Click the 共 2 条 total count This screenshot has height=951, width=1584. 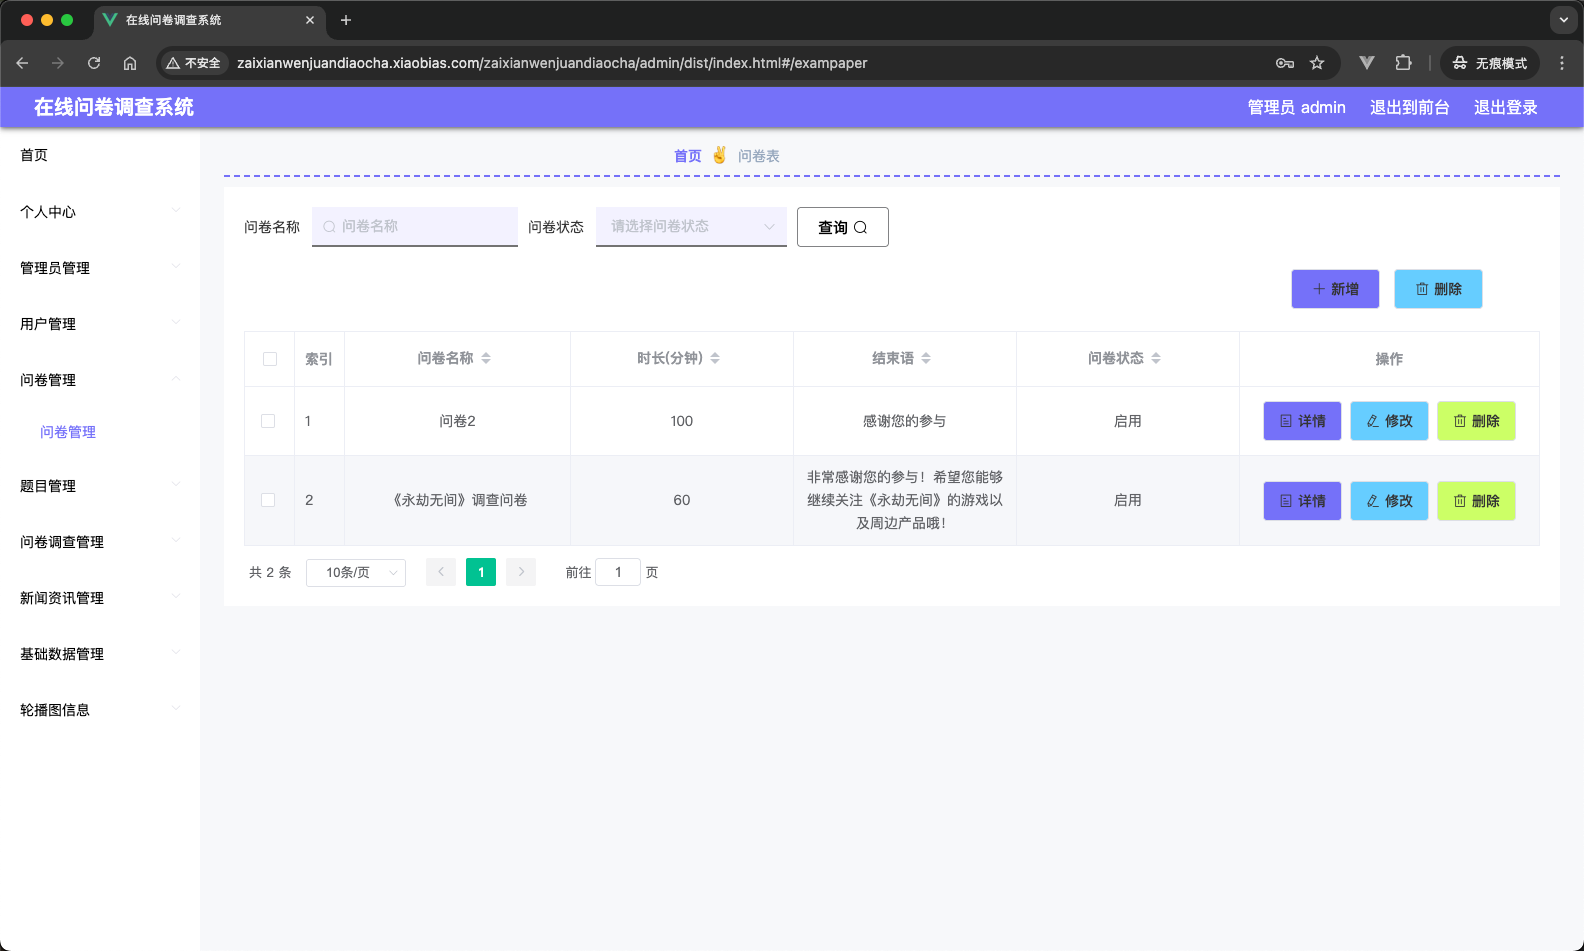pyautogui.click(x=270, y=572)
